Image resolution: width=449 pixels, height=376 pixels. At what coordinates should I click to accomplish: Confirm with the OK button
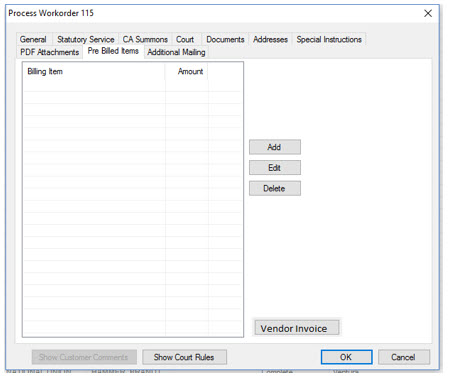point(346,357)
